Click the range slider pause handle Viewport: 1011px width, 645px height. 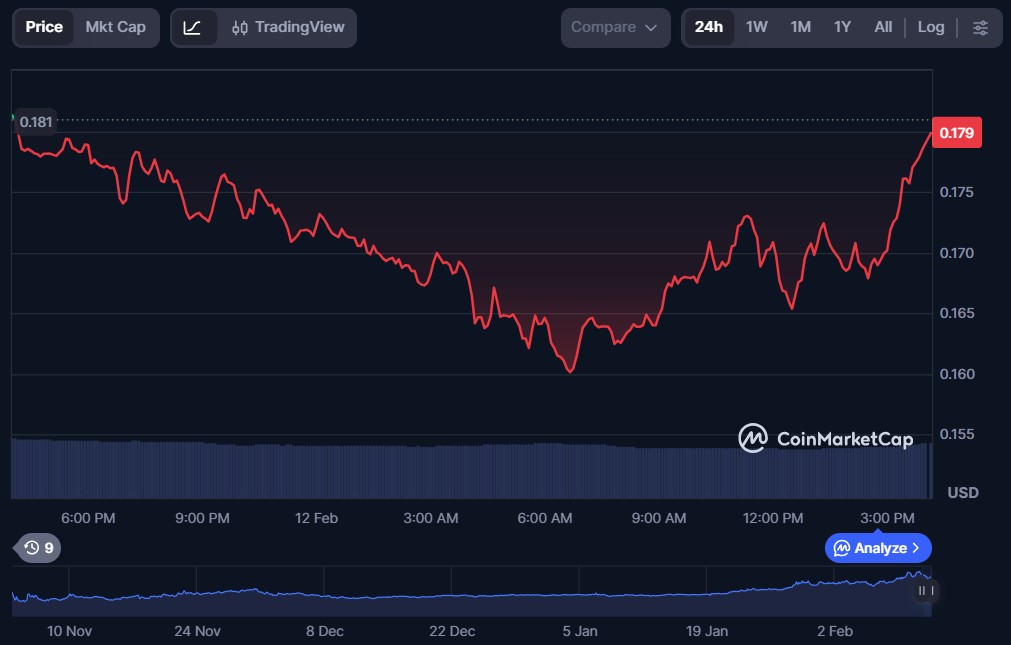tap(926, 590)
